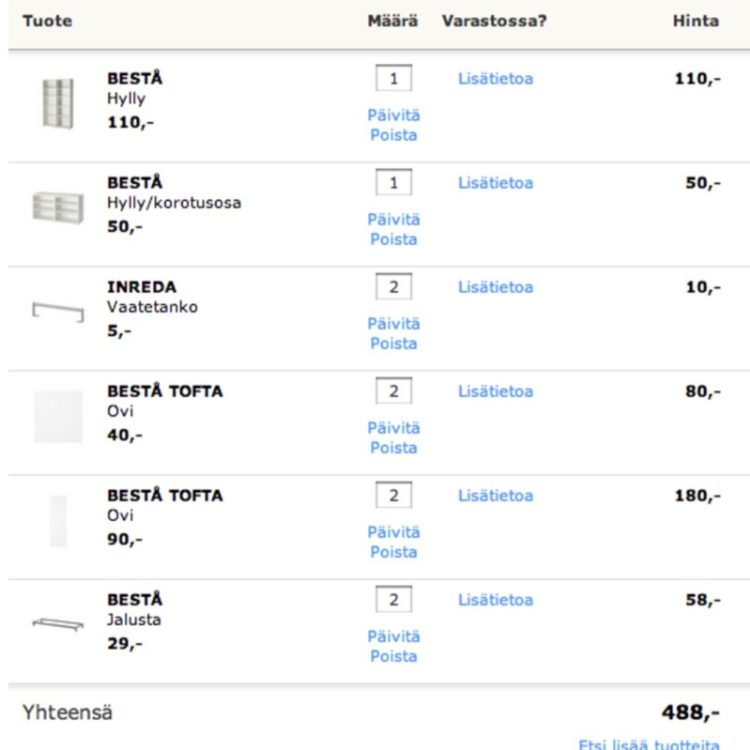The height and width of the screenshot is (750, 750).
Task: Click Päivitä for BESTÅ Hylly row
Action: tap(394, 115)
